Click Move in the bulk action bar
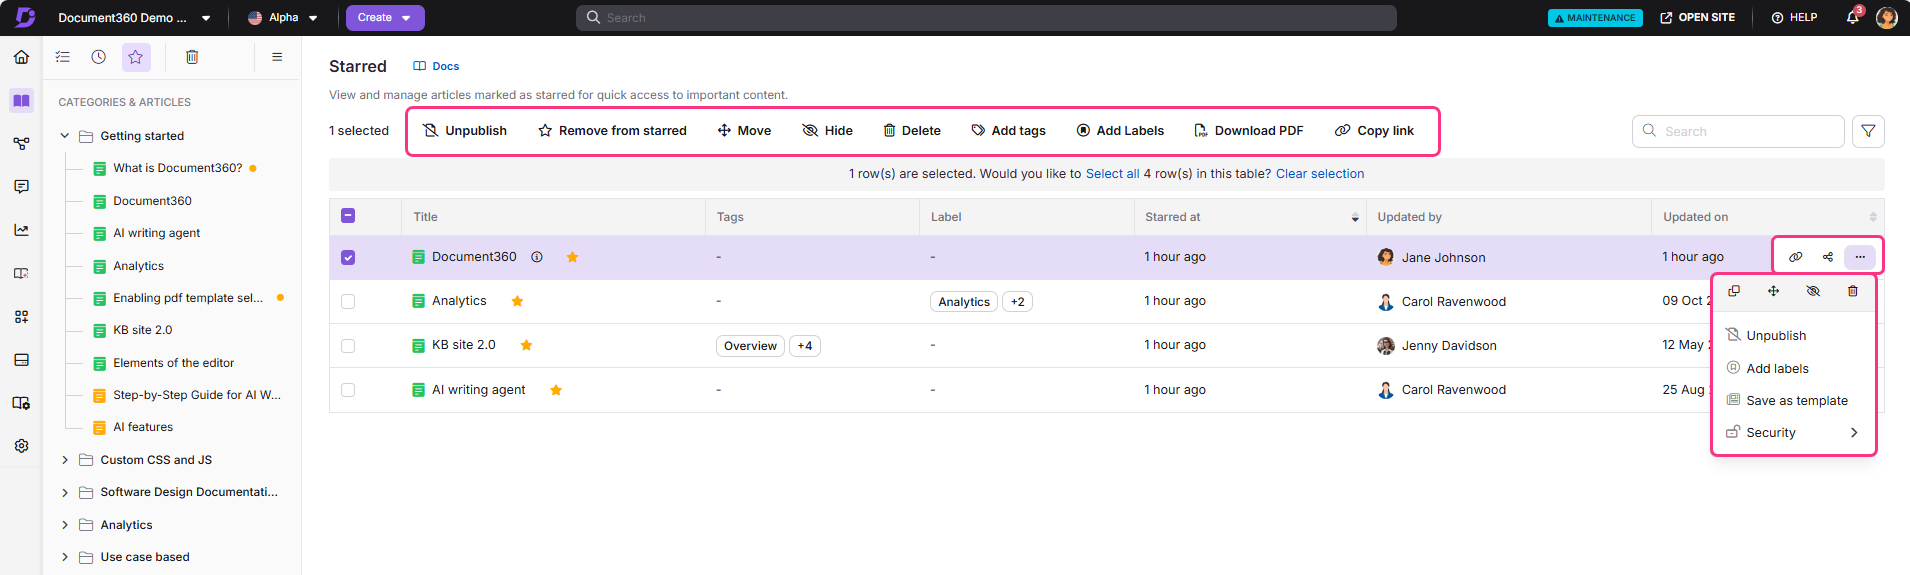The image size is (1910, 575). tap(744, 131)
